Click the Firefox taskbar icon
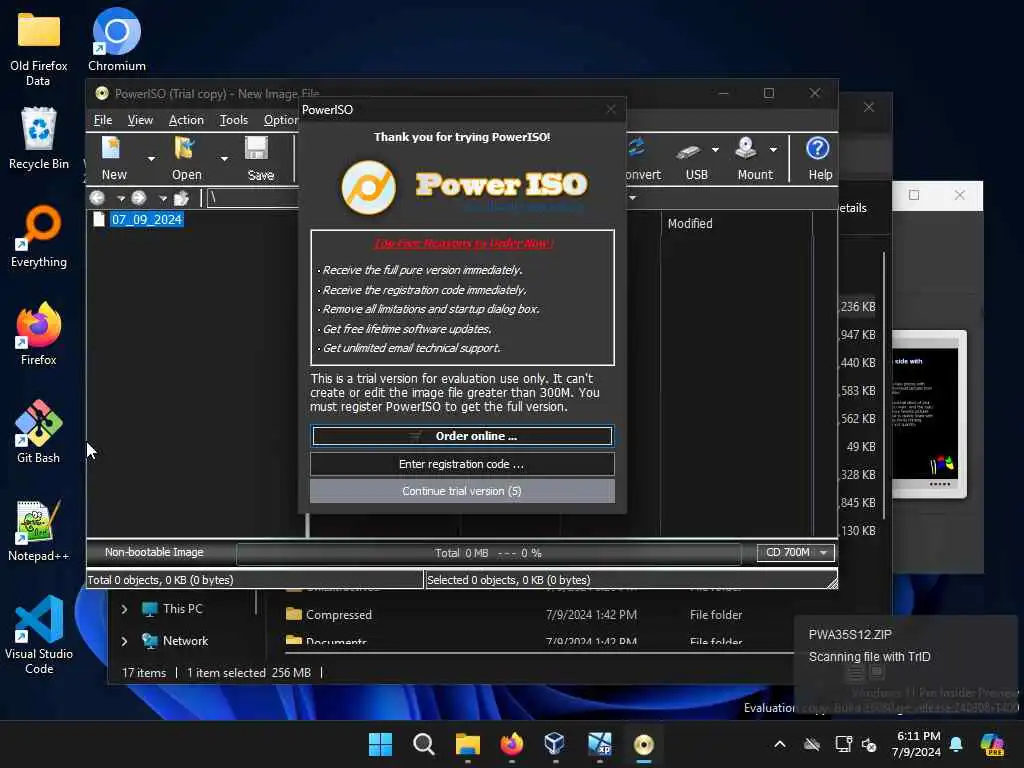 pyautogui.click(x=511, y=744)
